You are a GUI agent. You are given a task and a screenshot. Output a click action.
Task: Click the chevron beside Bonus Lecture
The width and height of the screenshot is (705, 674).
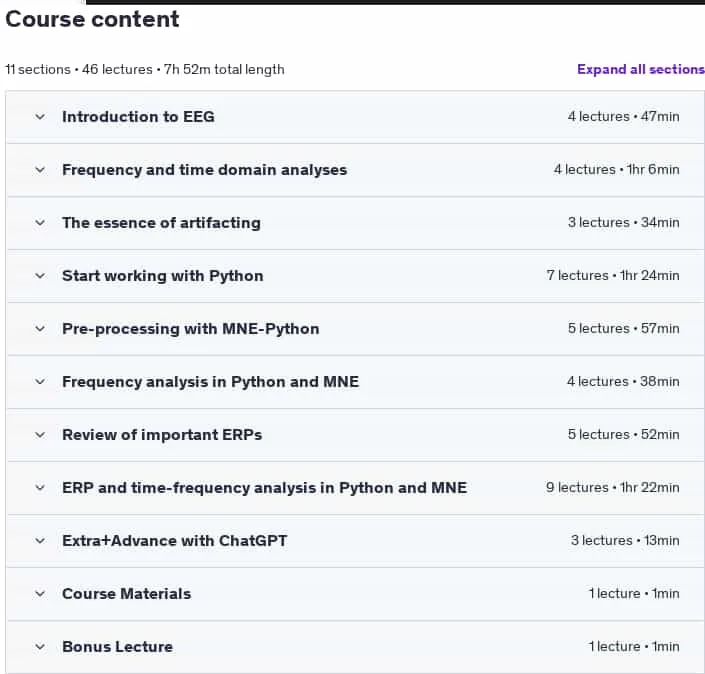coord(40,647)
